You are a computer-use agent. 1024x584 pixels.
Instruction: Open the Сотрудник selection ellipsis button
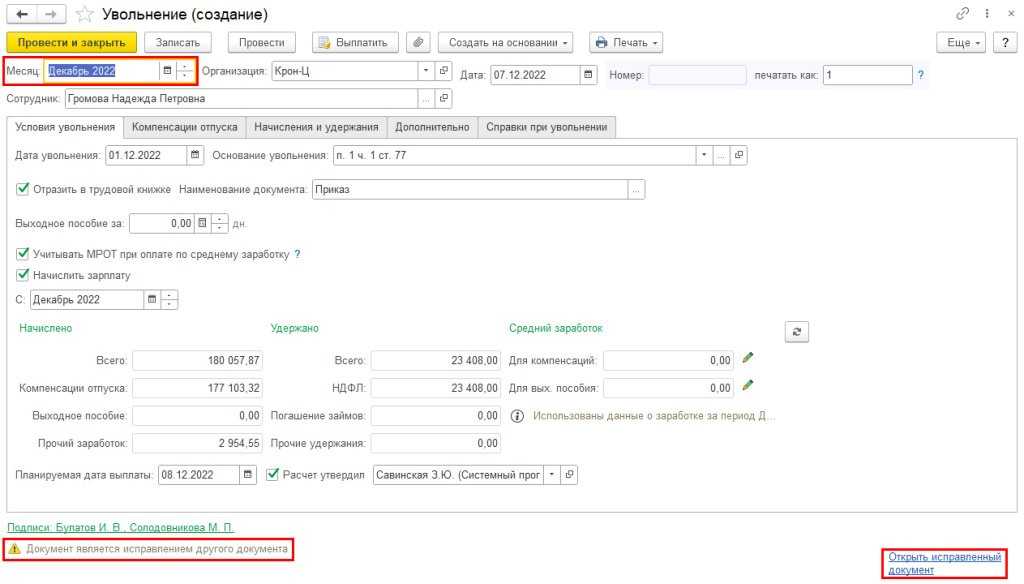pyautogui.click(x=426, y=99)
